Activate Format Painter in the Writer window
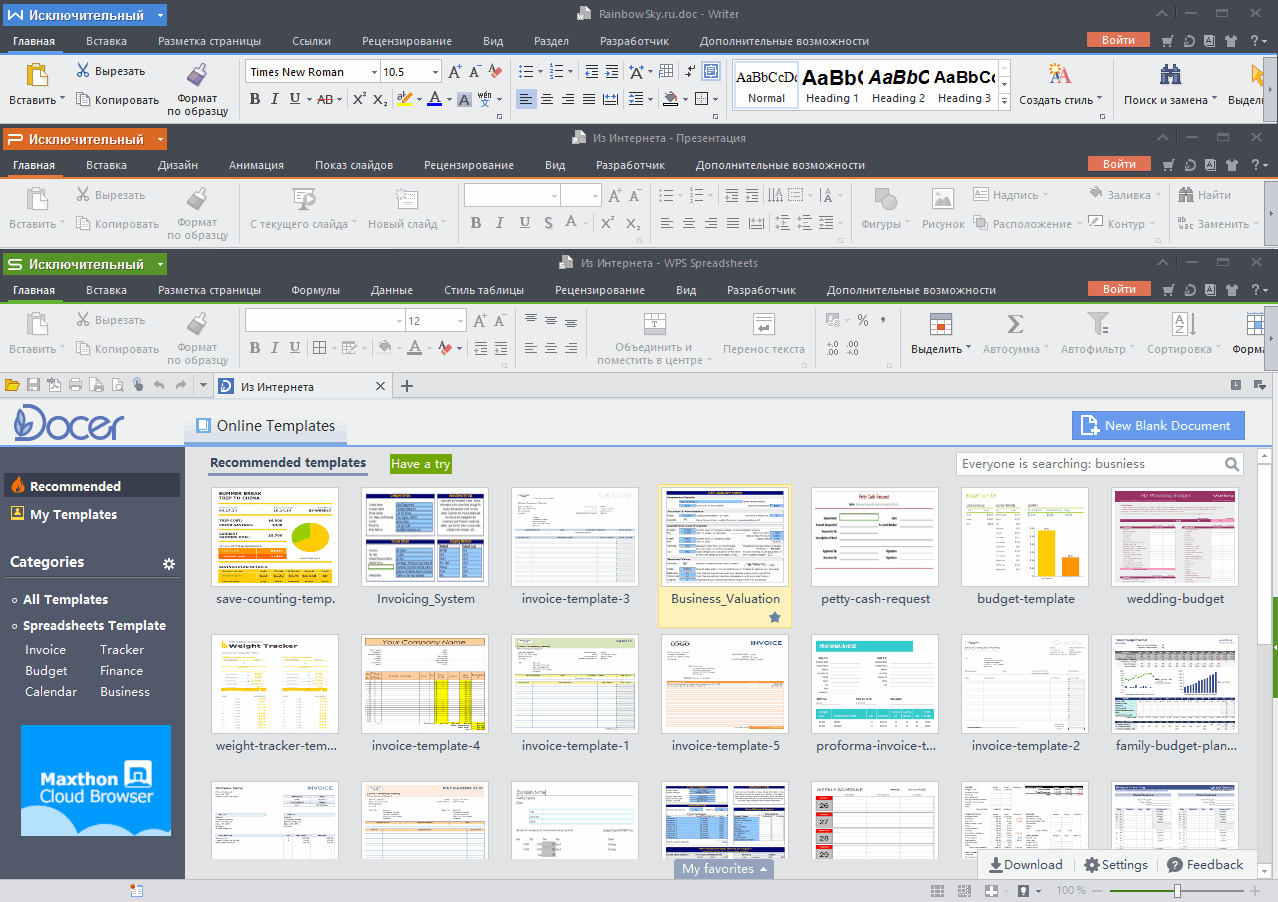1278x902 pixels. [197, 89]
